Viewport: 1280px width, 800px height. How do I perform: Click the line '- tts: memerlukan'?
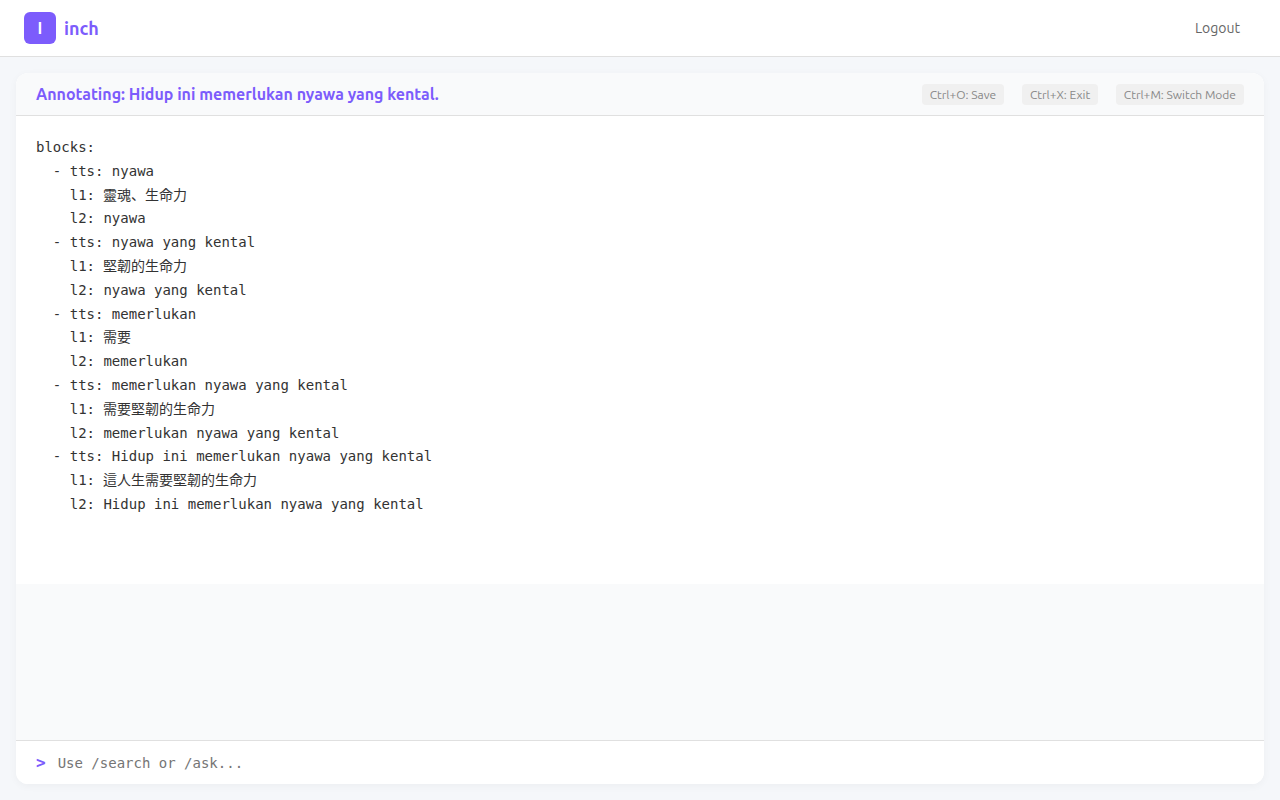[x=124, y=314]
